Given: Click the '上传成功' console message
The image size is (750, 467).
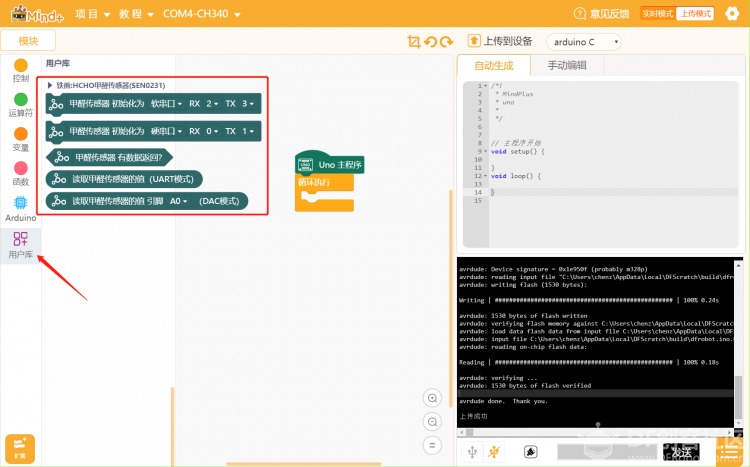Looking at the screenshot, I should (x=473, y=416).
